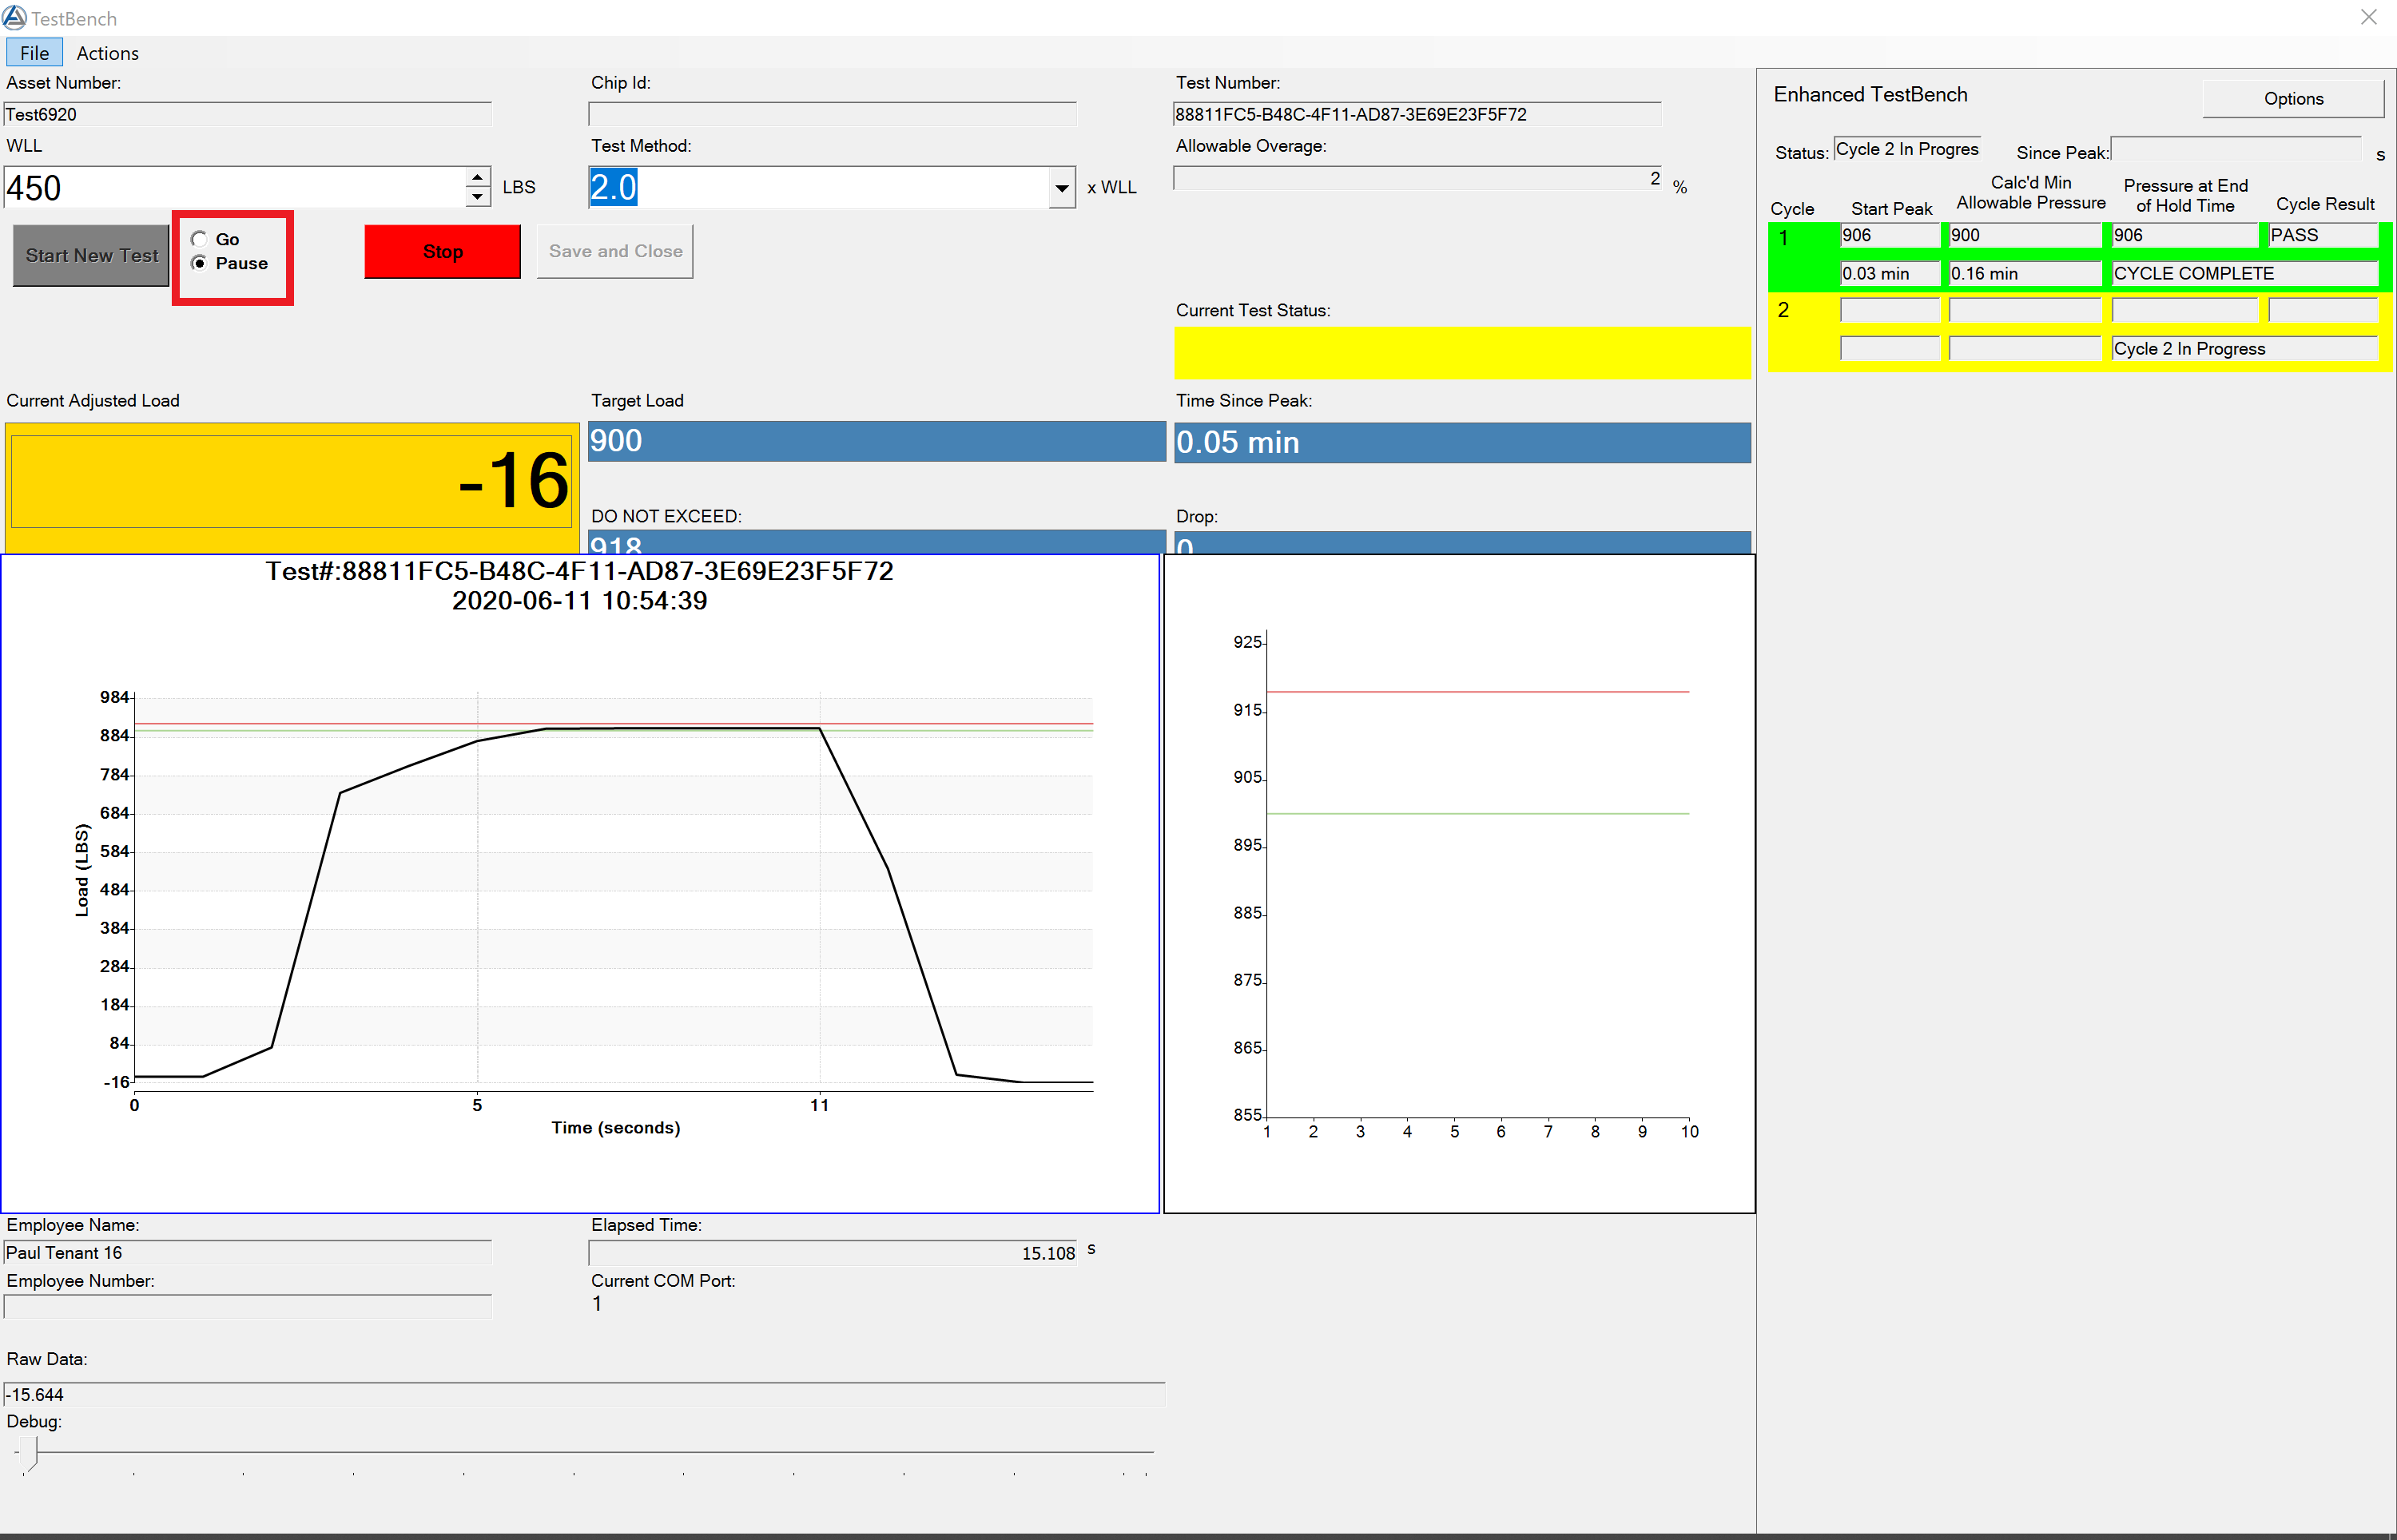2397x1540 pixels.
Task: Open the File menu
Action: pos(34,53)
